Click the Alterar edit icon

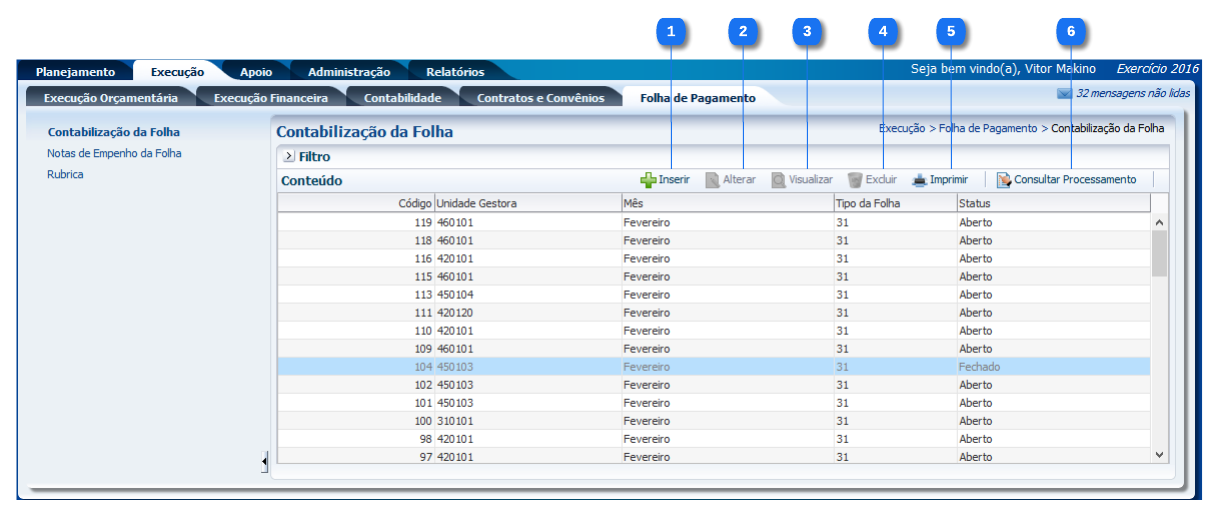(x=713, y=180)
